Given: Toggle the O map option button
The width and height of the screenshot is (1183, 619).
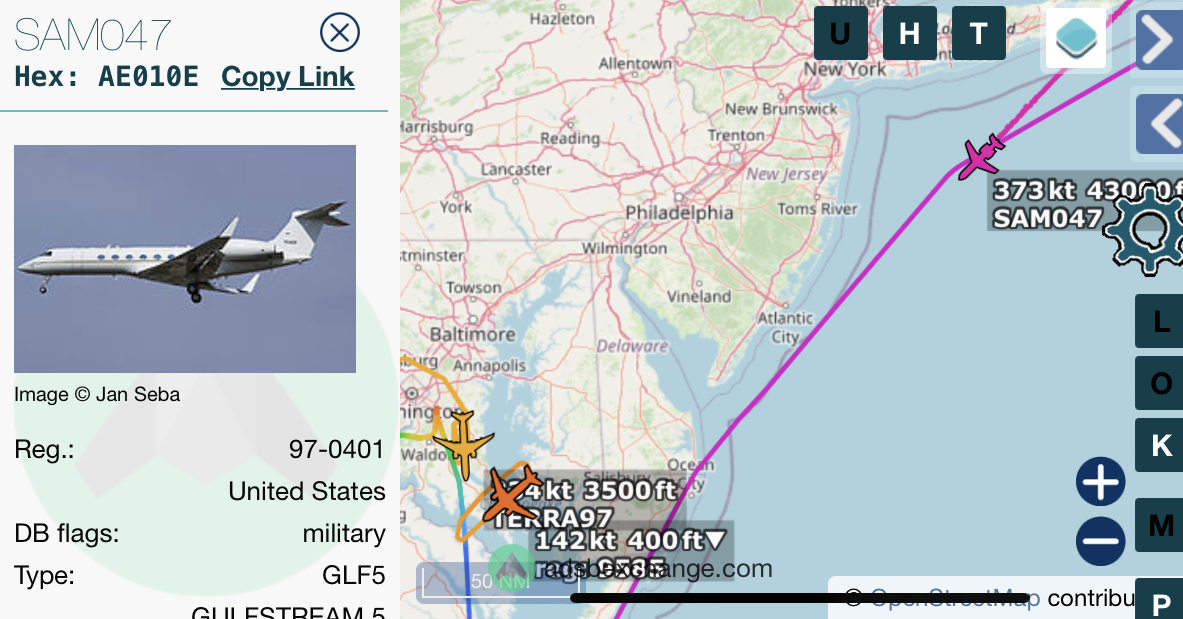Looking at the screenshot, I should pos(1160,383).
